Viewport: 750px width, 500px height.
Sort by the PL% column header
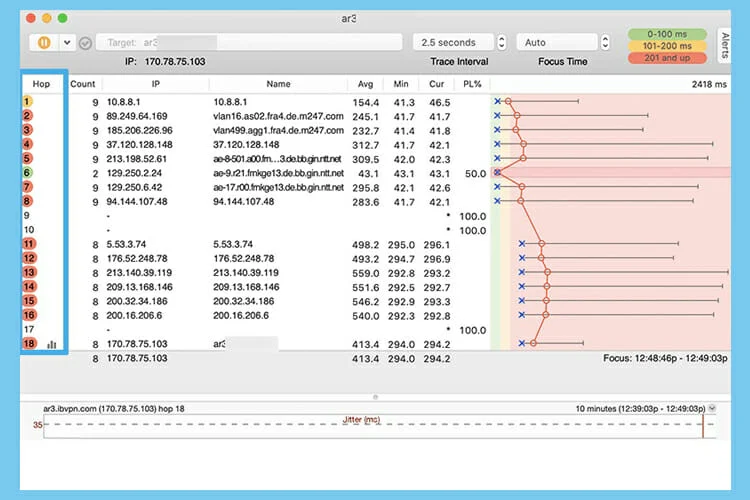(x=472, y=84)
